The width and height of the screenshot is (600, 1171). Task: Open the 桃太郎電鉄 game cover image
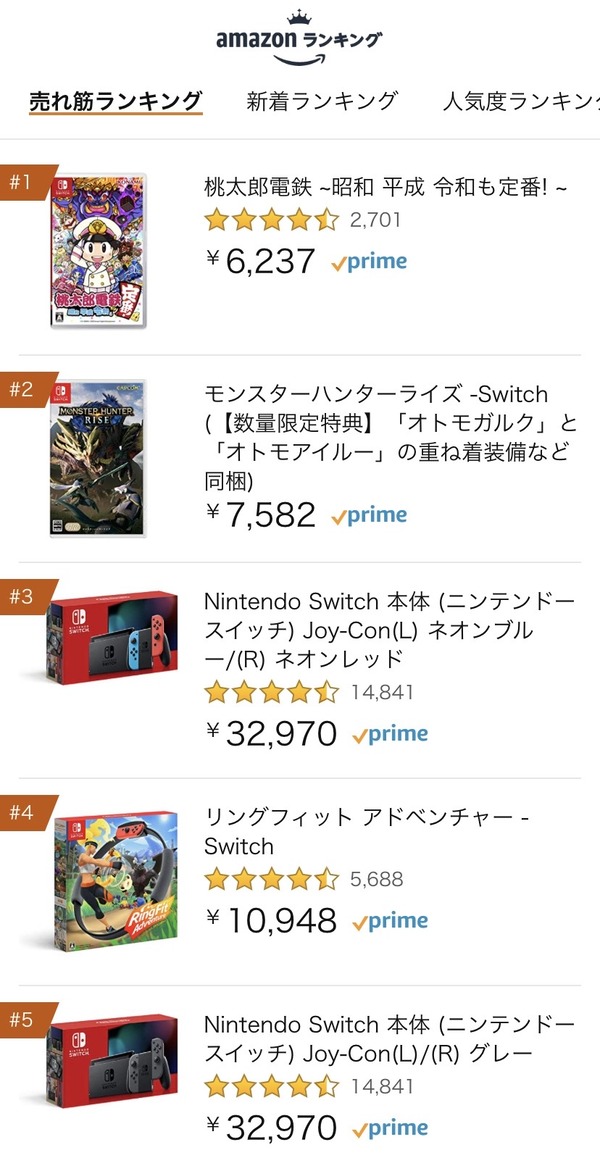pyautogui.click(x=97, y=250)
